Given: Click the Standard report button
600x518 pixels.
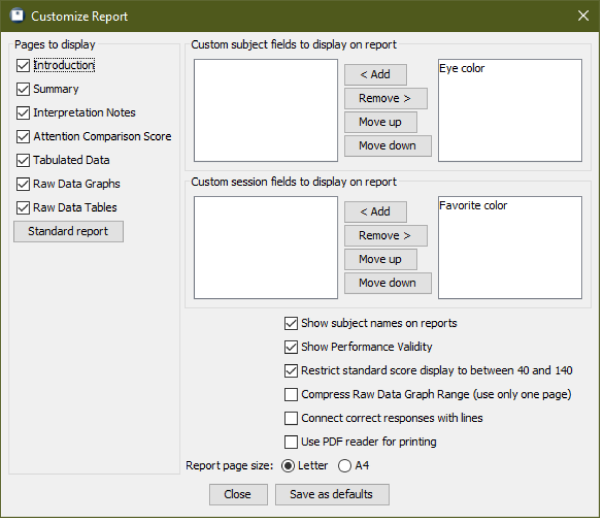Looking at the screenshot, I should click(68, 231).
